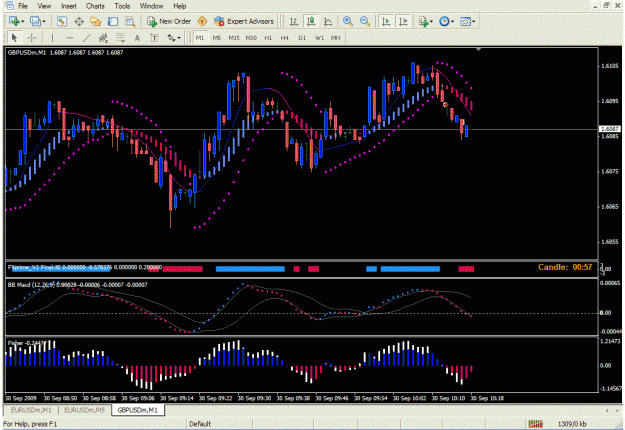Open the Navigator folder icon
The height and width of the screenshot is (430, 625).
click(x=96, y=22)
